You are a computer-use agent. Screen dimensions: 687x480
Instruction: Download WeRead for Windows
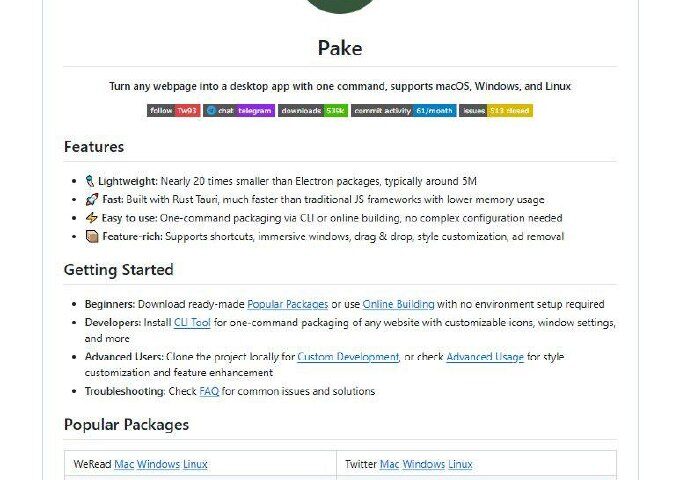coord(159,464)
